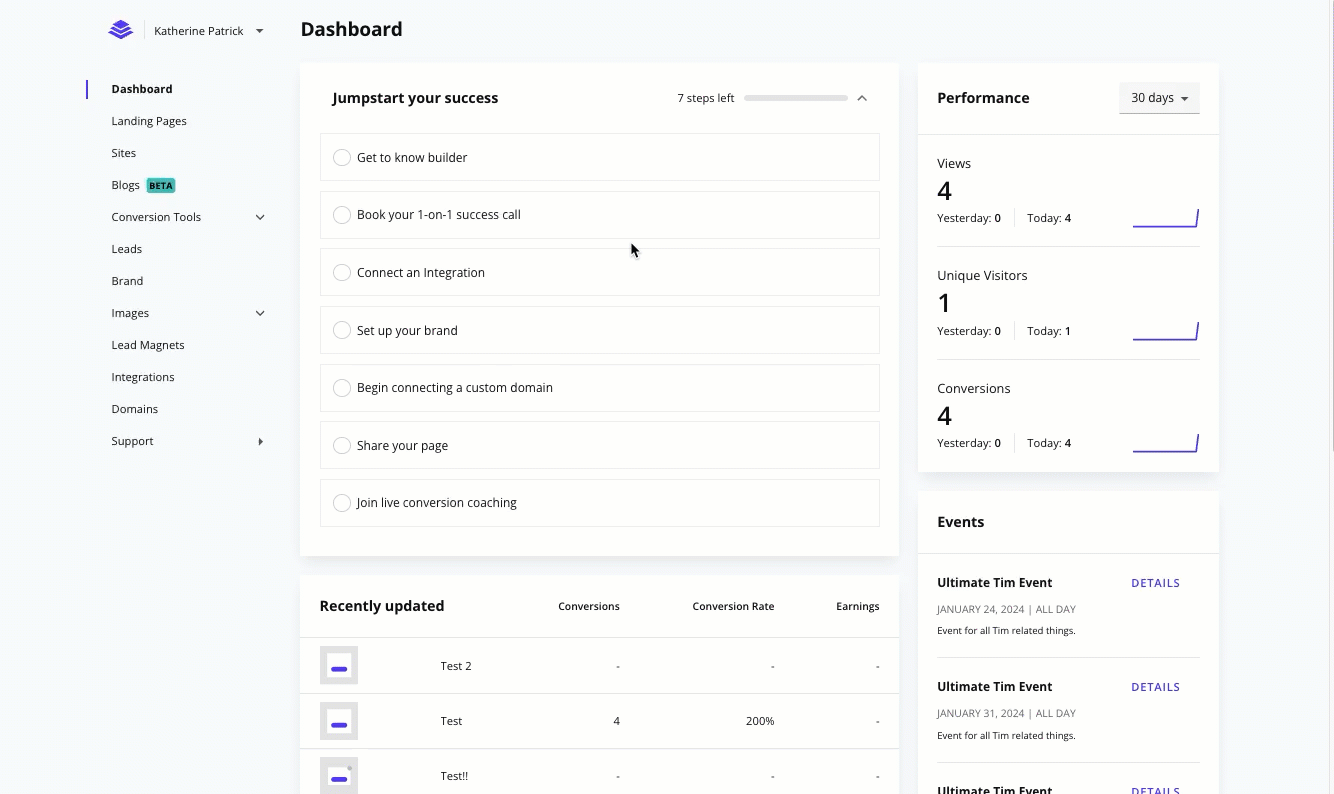This screenshot has width=1334, height=794.
Task: Collapse the Jumpstart your success panel
Action: 862,98
